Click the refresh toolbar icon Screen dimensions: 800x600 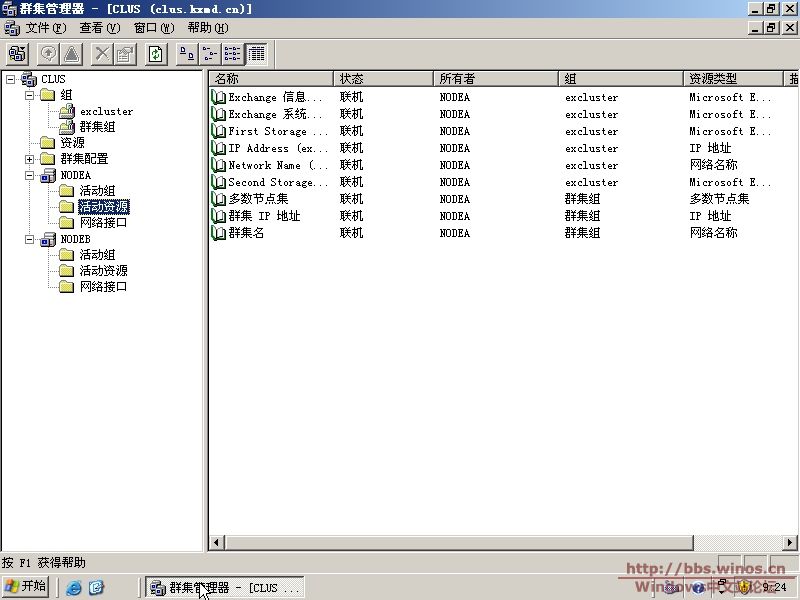click(x=156, y=54)
